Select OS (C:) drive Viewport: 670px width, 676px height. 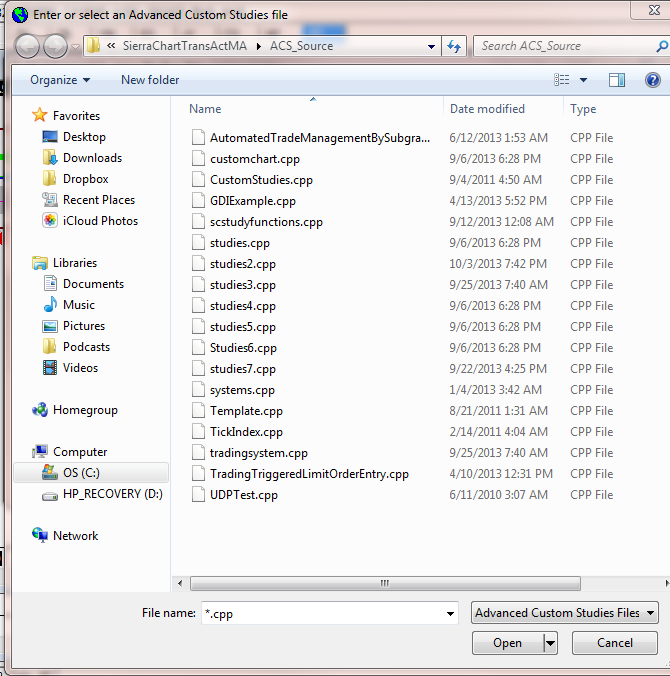coord(91,473)
